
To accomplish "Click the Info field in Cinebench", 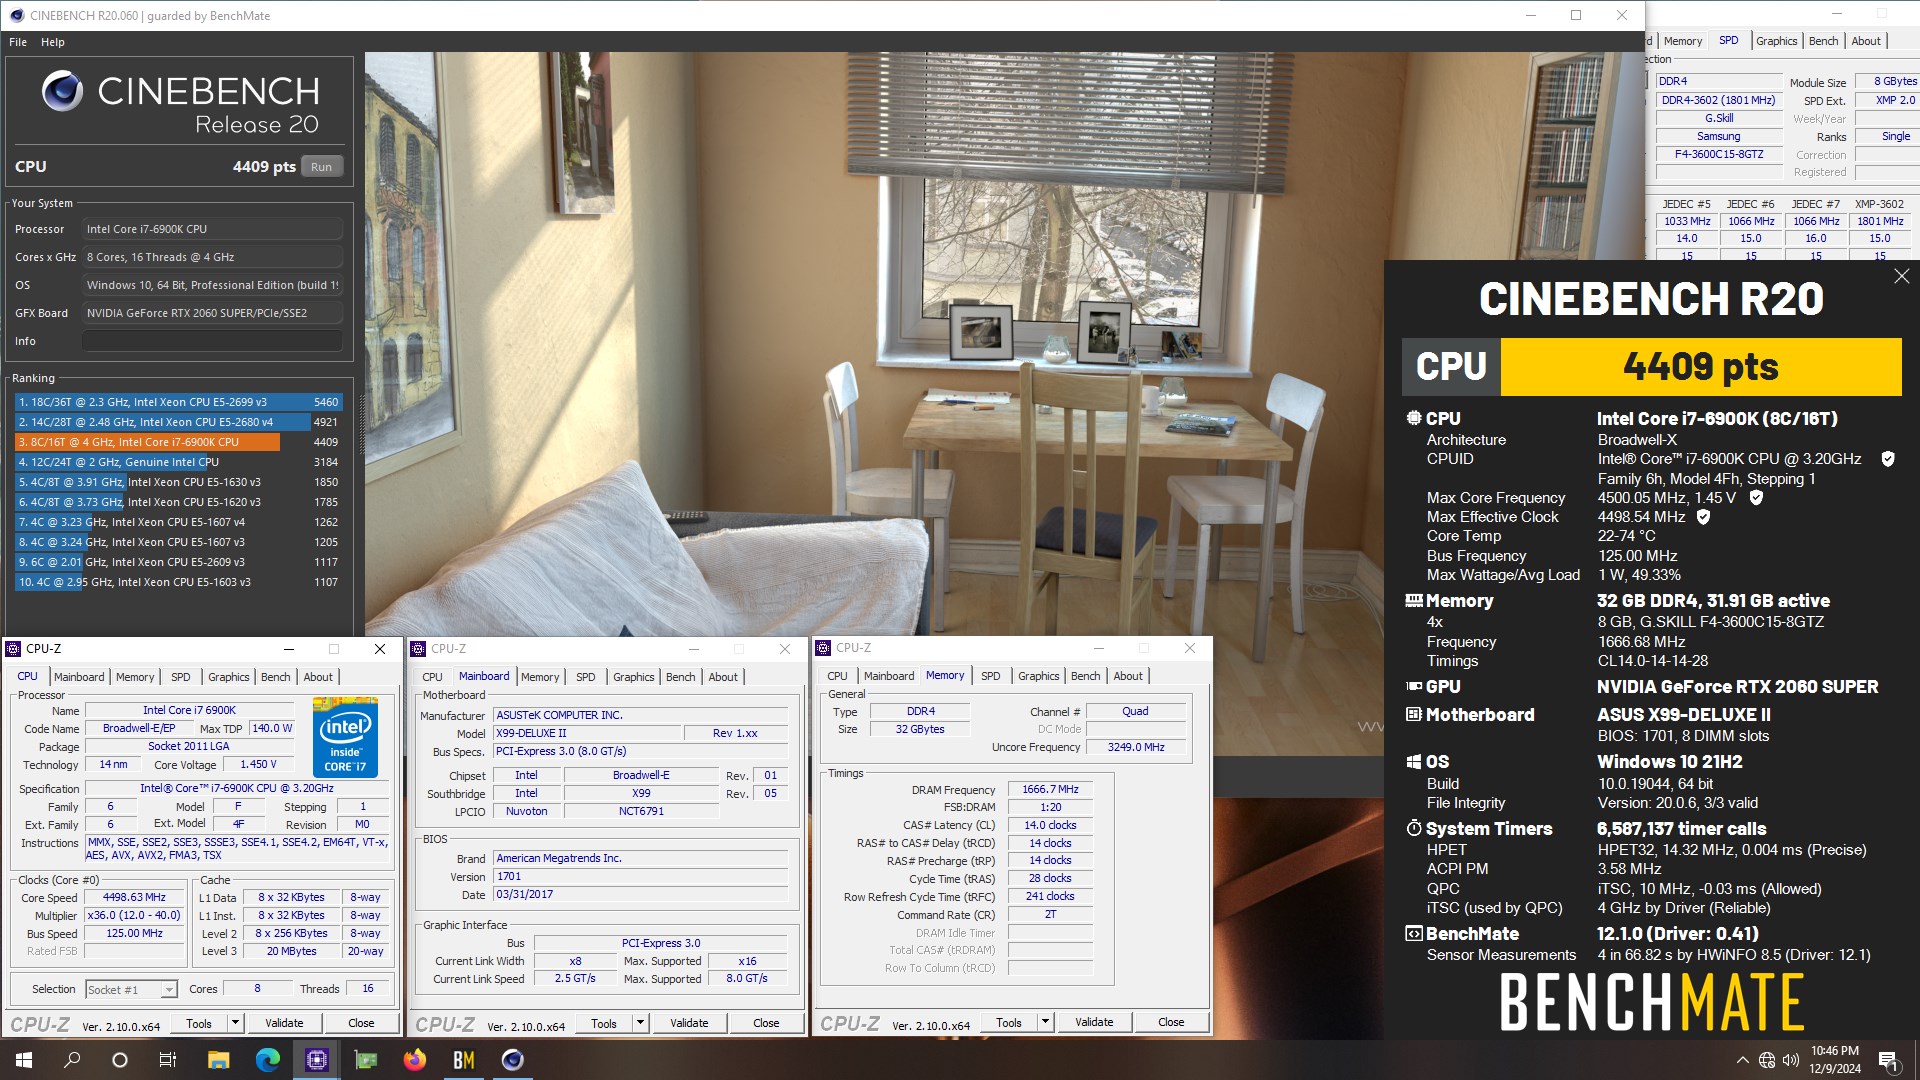I will (212, 341).
